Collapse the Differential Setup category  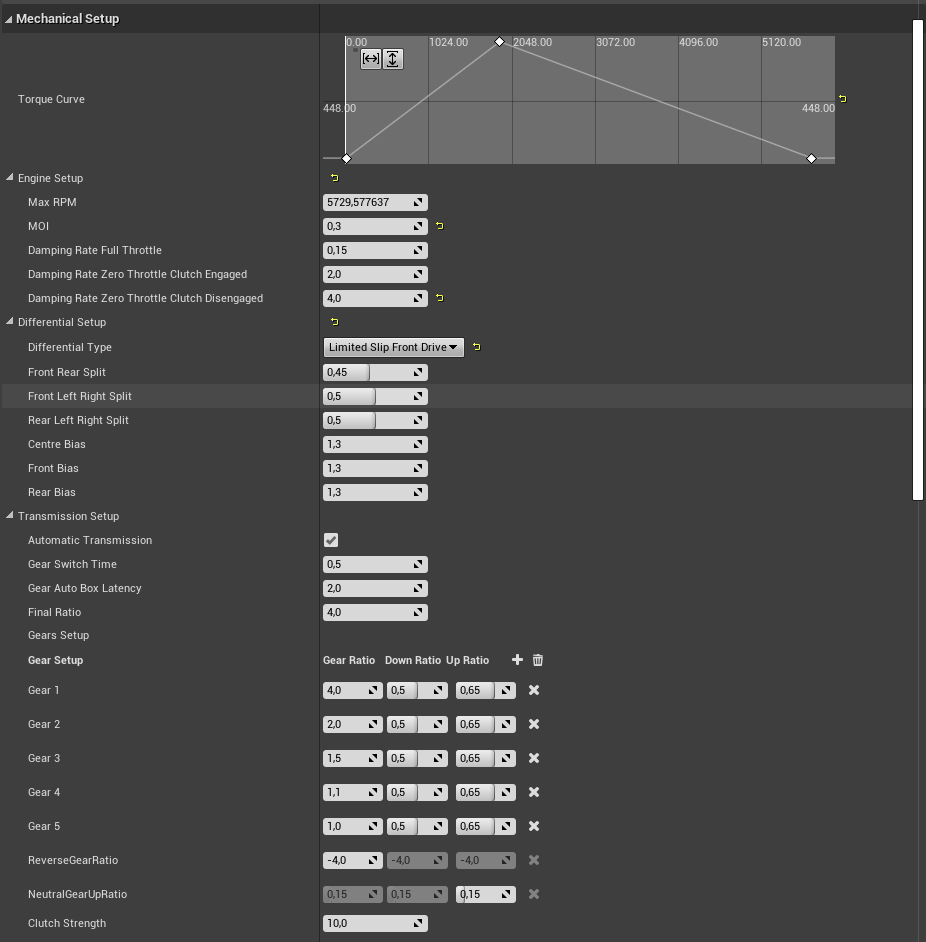(x=10, y=321)
